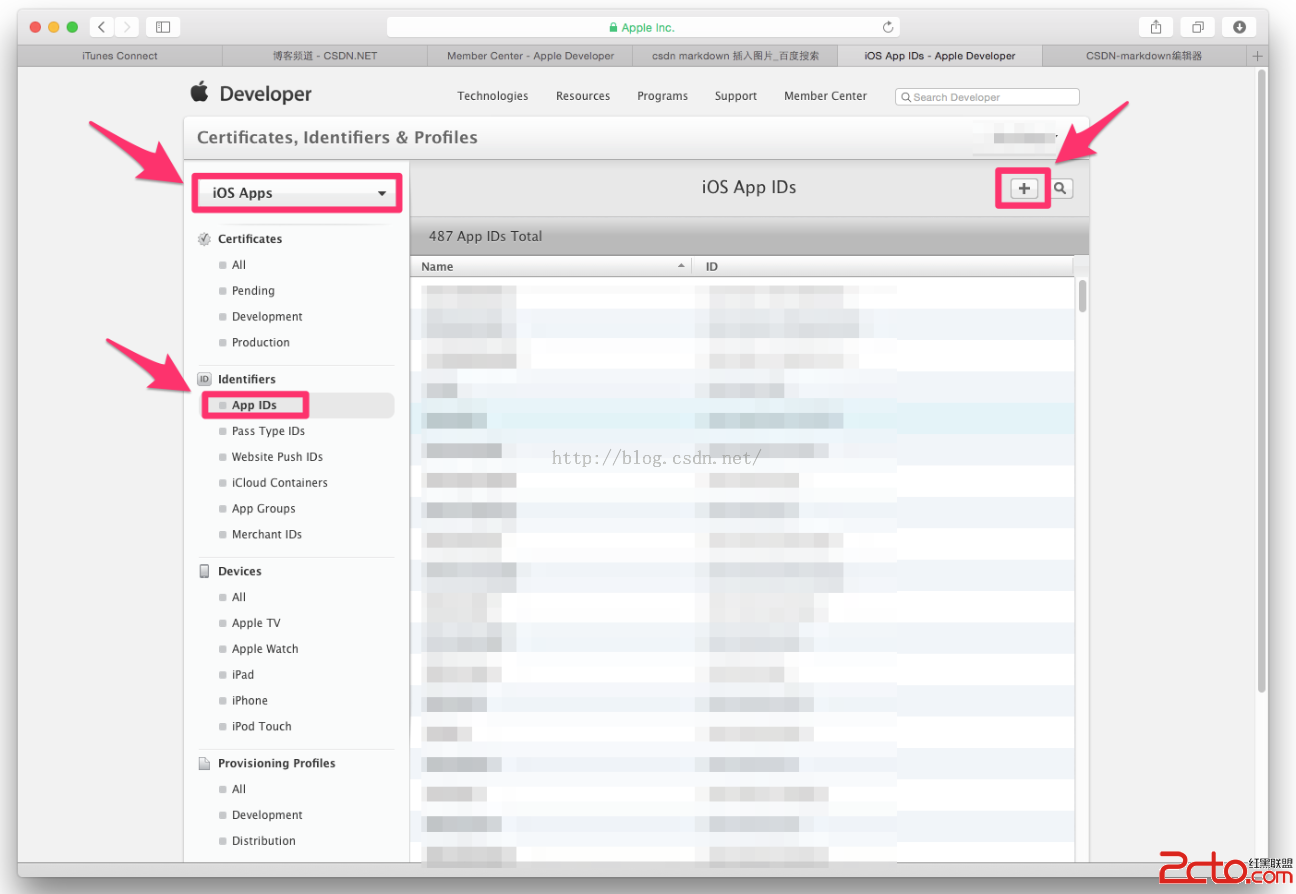Switch to the iTunes Connect tab
Screen dimensions: 1296x894
click(120, 56)
